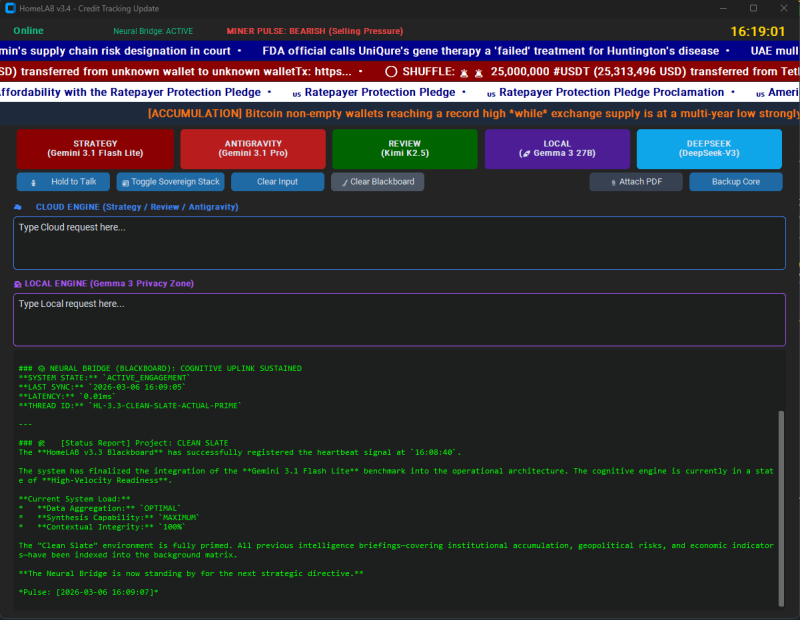Click Attach PDF button
Viewport: 800px width, 620px height.
coord(636,182)
